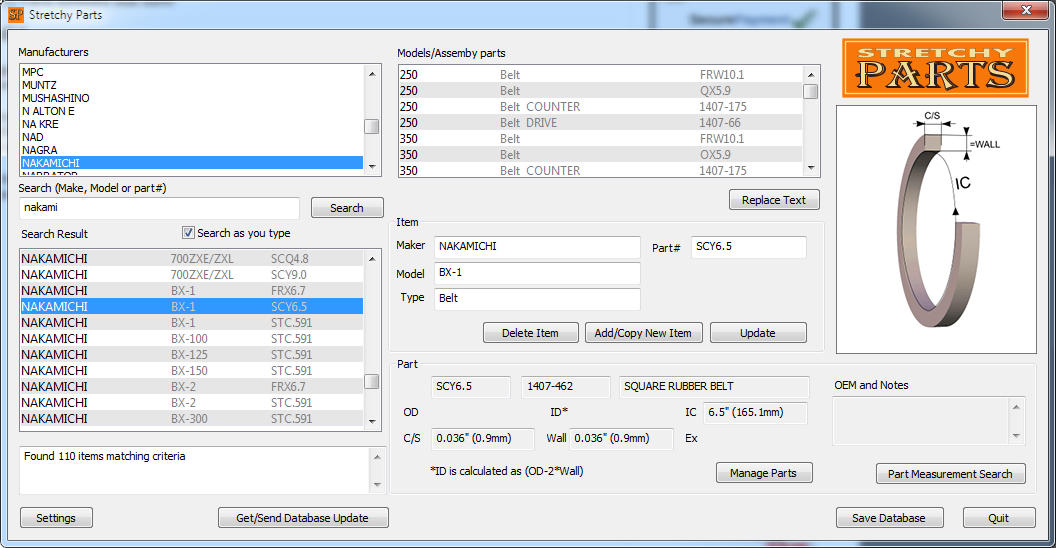Select result NAKAMICHI BX-150 STC.591
Viewport: 1056px width, 548px height.
click(x=192, y=371)
